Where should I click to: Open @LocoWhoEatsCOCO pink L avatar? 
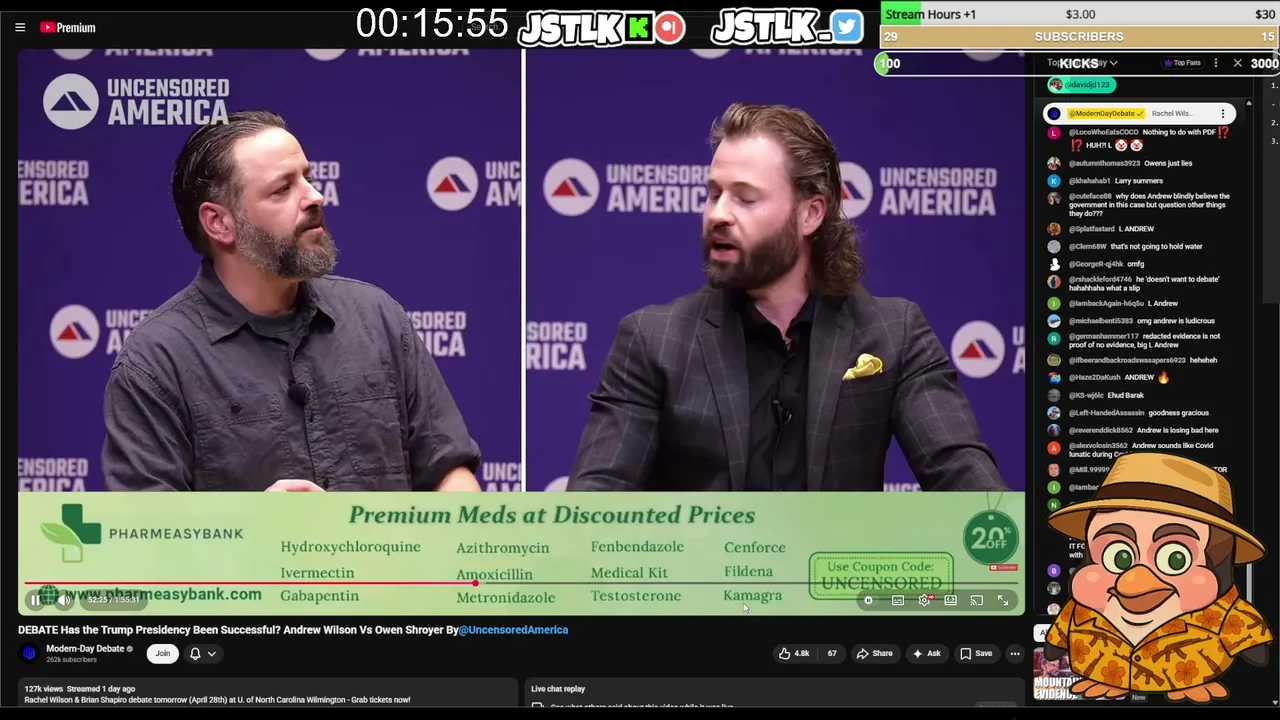[x=1054, y=132]
